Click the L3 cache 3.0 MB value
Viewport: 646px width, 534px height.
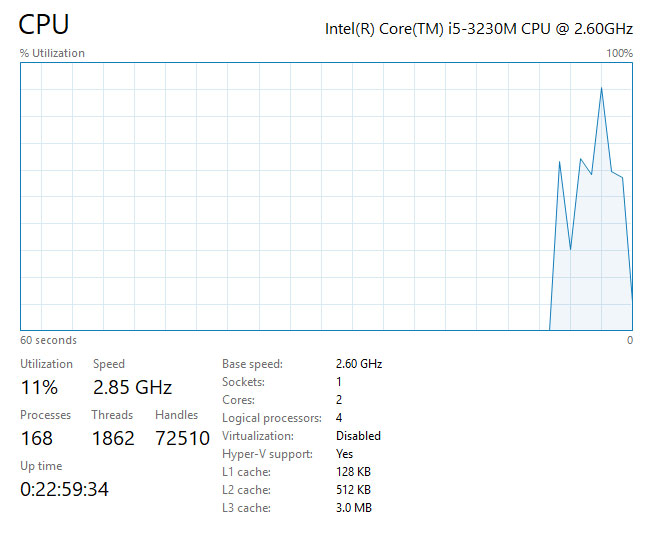coord(353,508)
